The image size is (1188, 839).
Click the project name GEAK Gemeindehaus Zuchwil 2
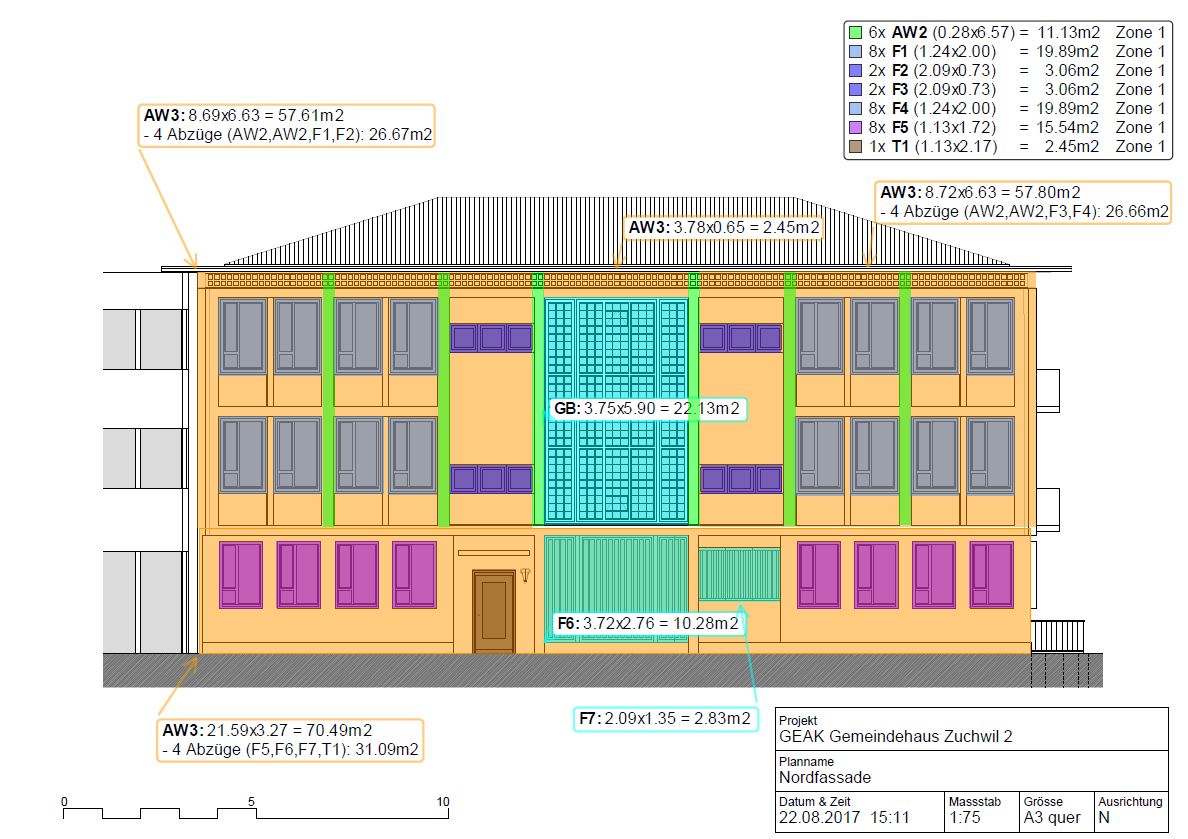click(895, 737)
